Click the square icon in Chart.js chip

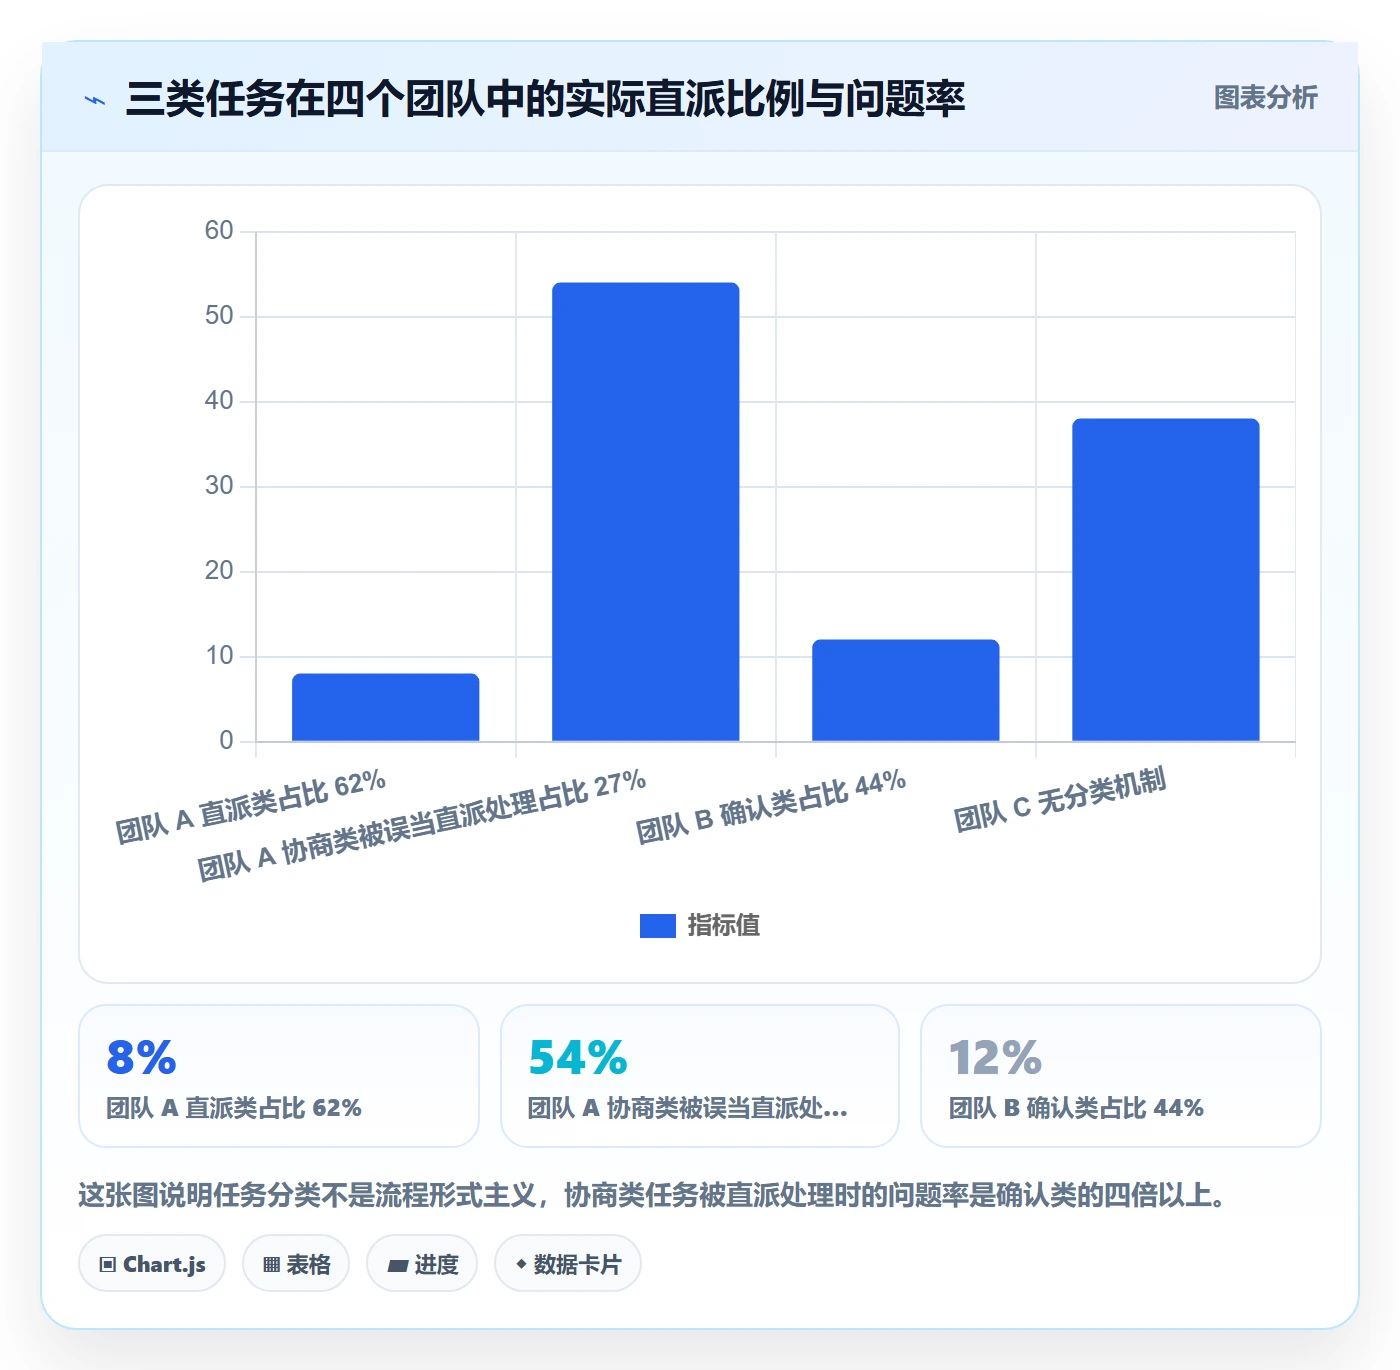tap(108, 1265)
